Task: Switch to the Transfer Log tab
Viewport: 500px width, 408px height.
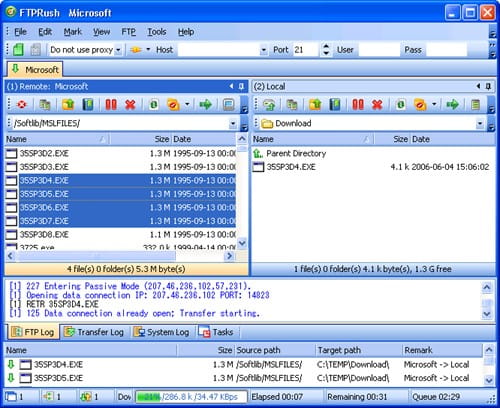Action: (x=94, y=332)
